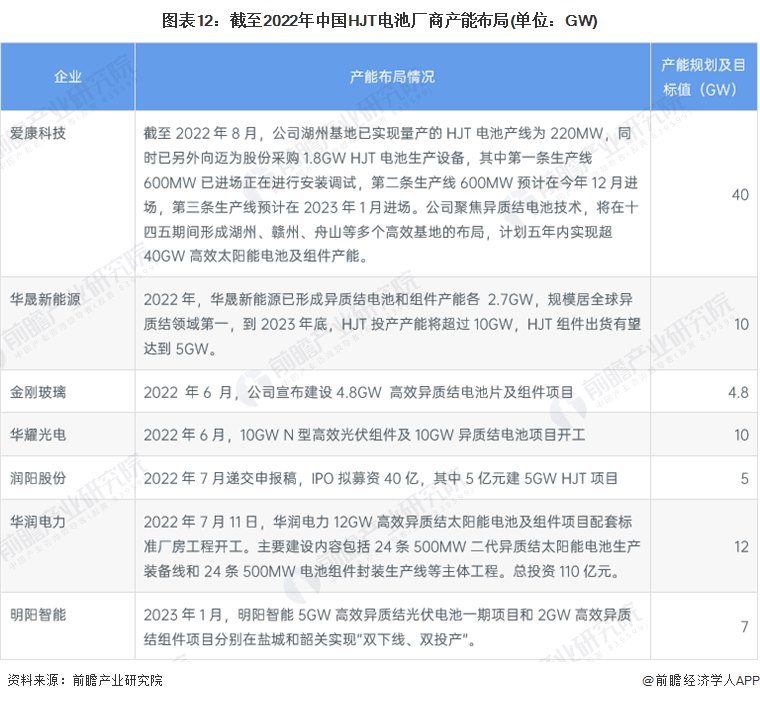Viewport: 760px width, 701px height.
Task: Click the capacity value 7 for 明阳智能
Action: click(744, 627)
